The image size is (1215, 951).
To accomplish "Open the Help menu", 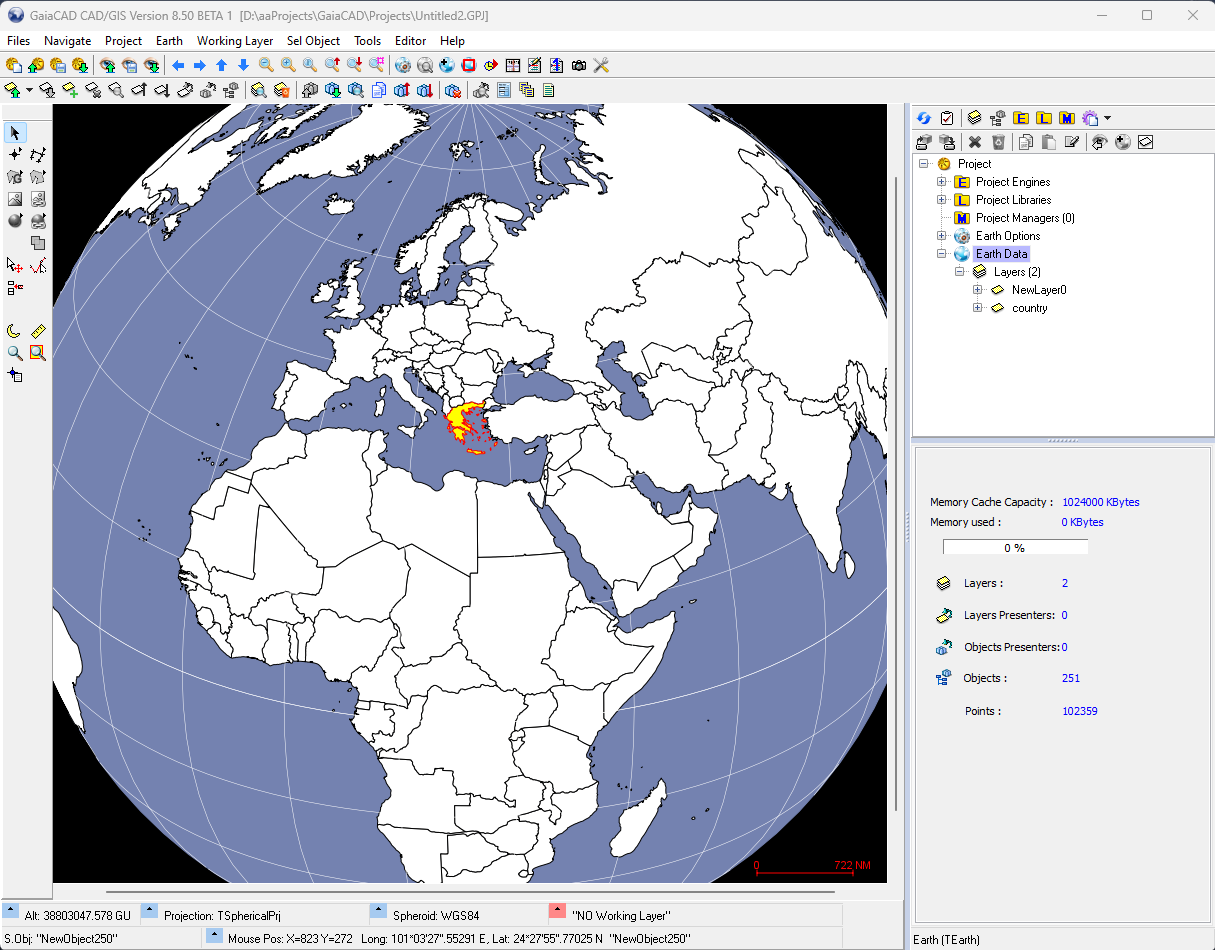I will click(x=452, y=41).
